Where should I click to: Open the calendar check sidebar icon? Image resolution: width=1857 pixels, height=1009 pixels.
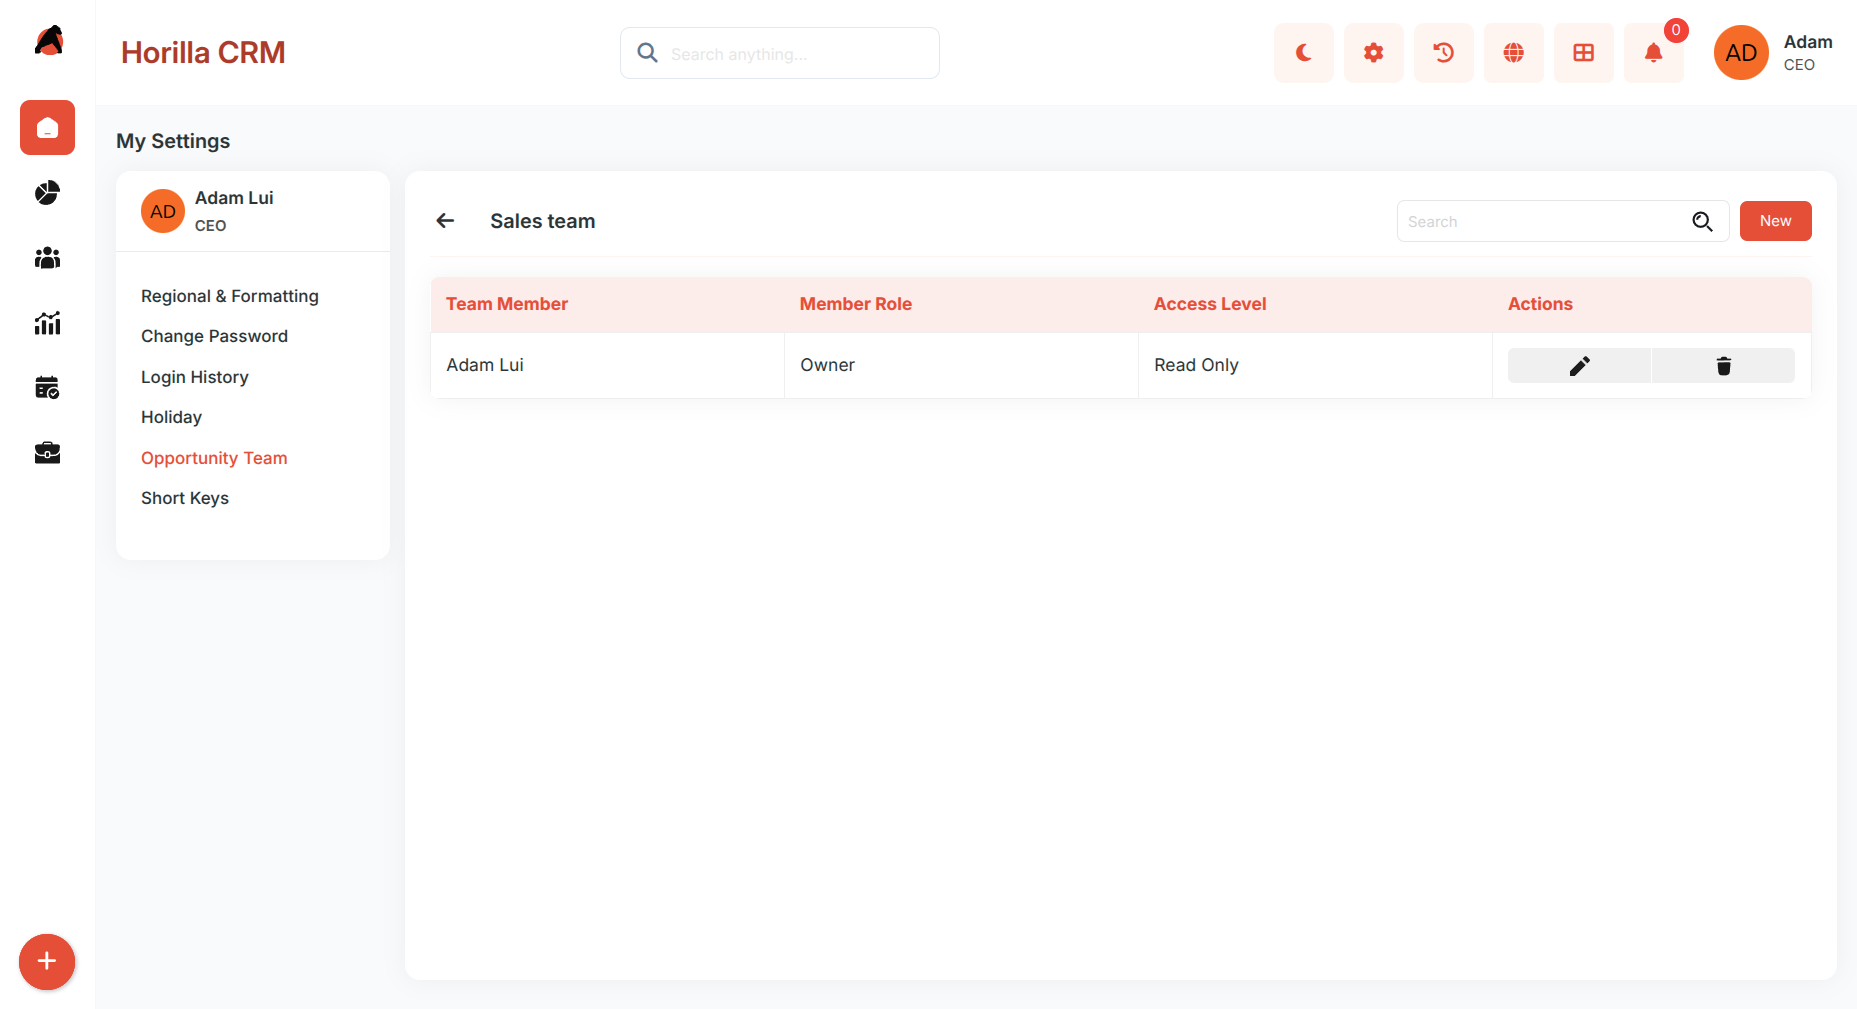(47, 388)
